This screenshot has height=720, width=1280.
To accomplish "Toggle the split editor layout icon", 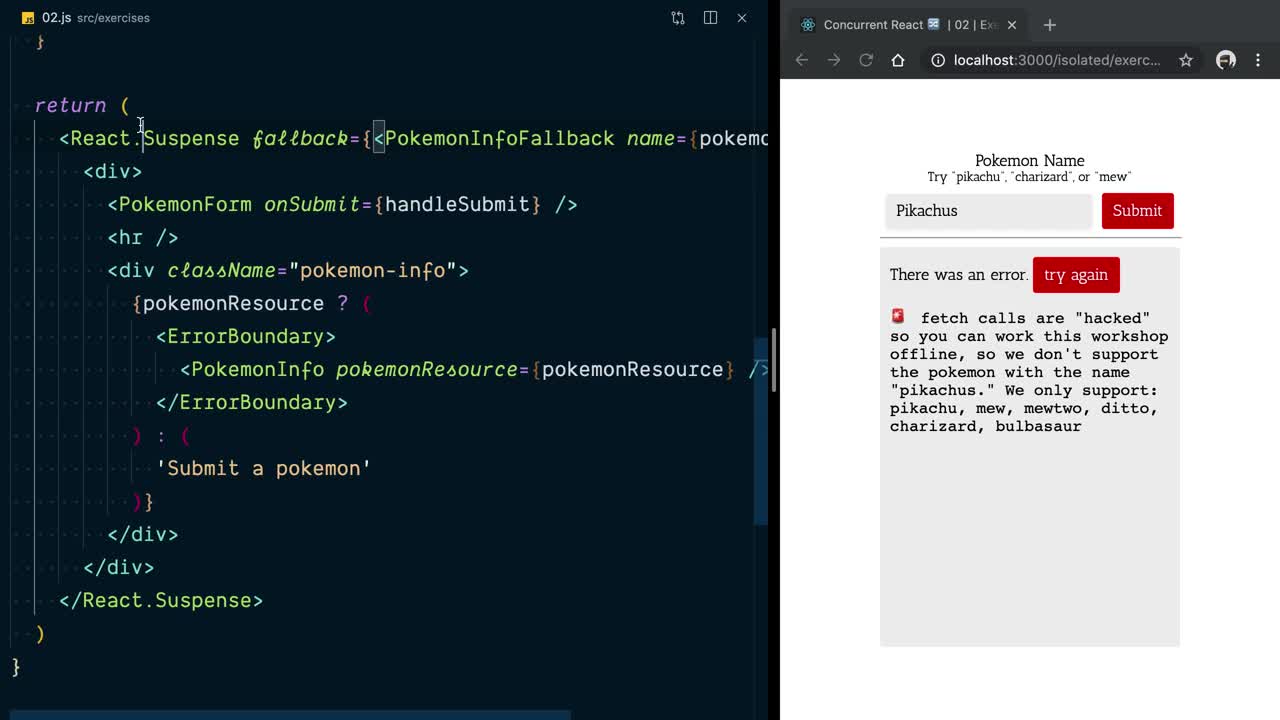I will click(710, 18).
